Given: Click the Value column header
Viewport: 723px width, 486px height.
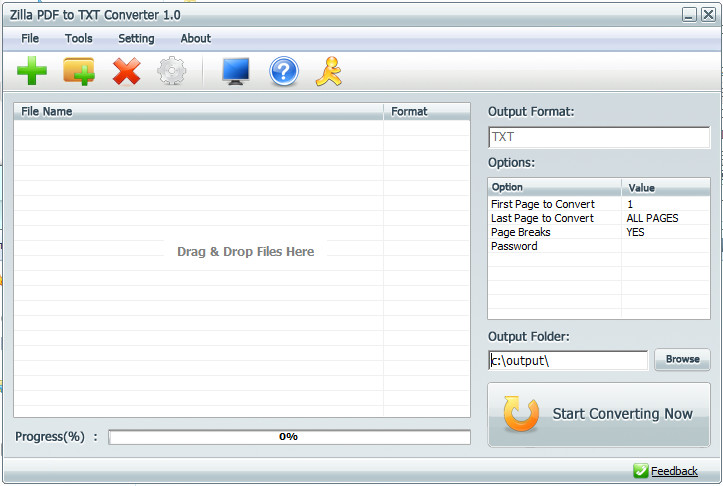Looking at the screenshot, I should [x=666, y=187].
